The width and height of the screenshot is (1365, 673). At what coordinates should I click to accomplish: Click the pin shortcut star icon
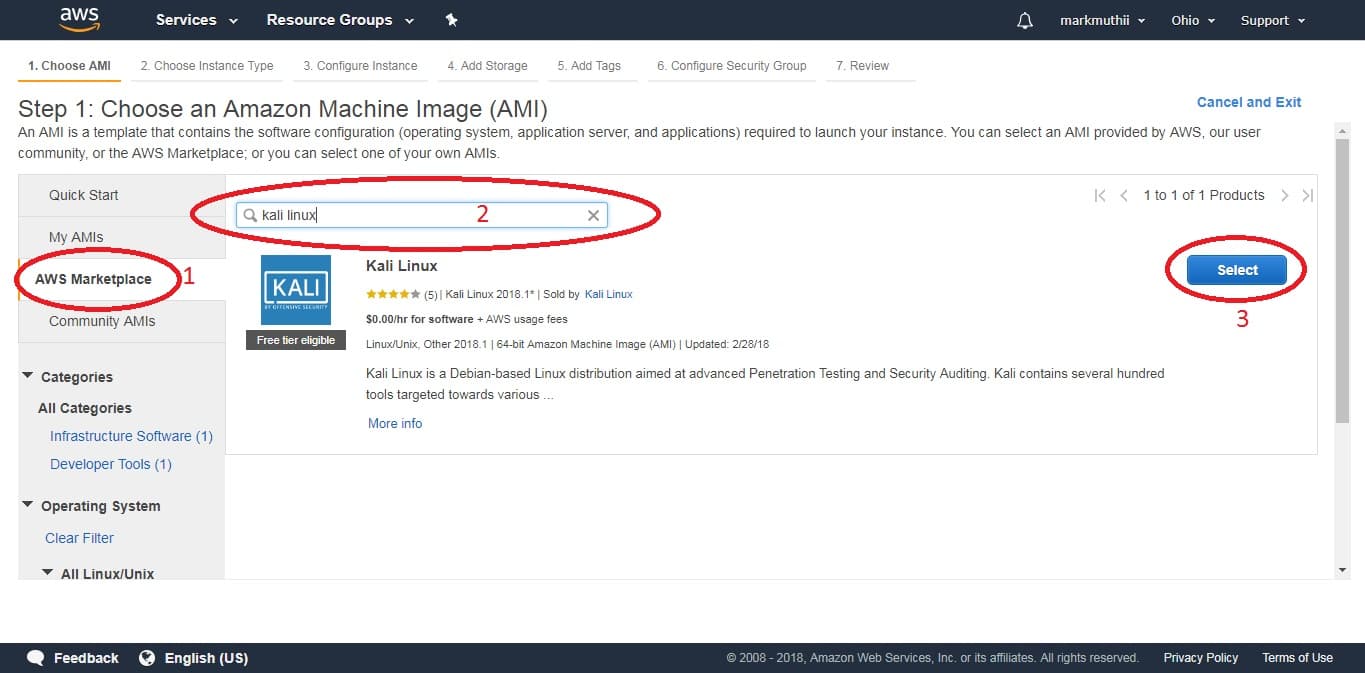[451, 20]
